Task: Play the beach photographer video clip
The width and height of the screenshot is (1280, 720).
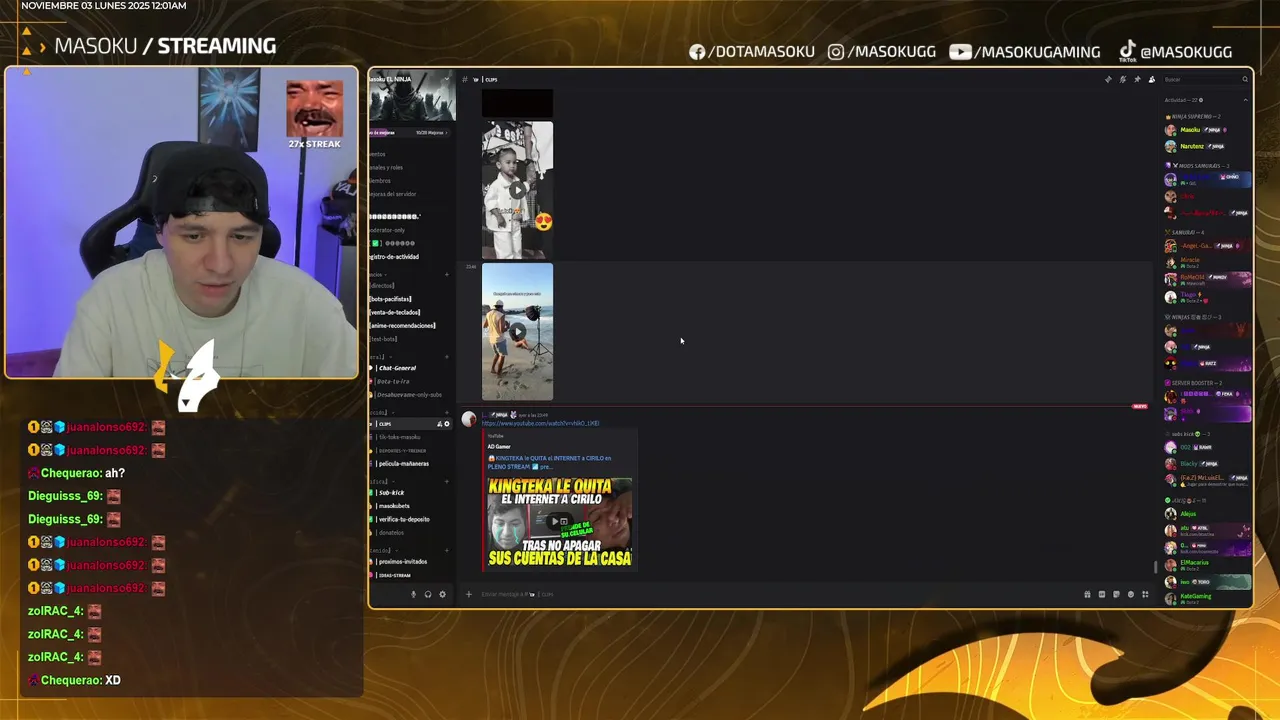Action: (517, 332)
